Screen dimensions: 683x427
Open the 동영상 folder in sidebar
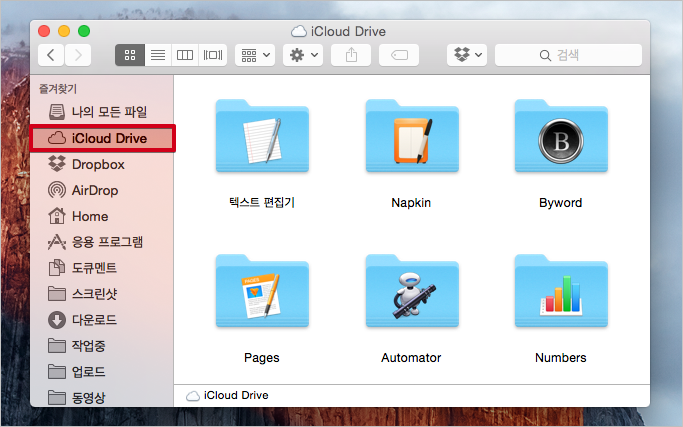click(102, 397)
